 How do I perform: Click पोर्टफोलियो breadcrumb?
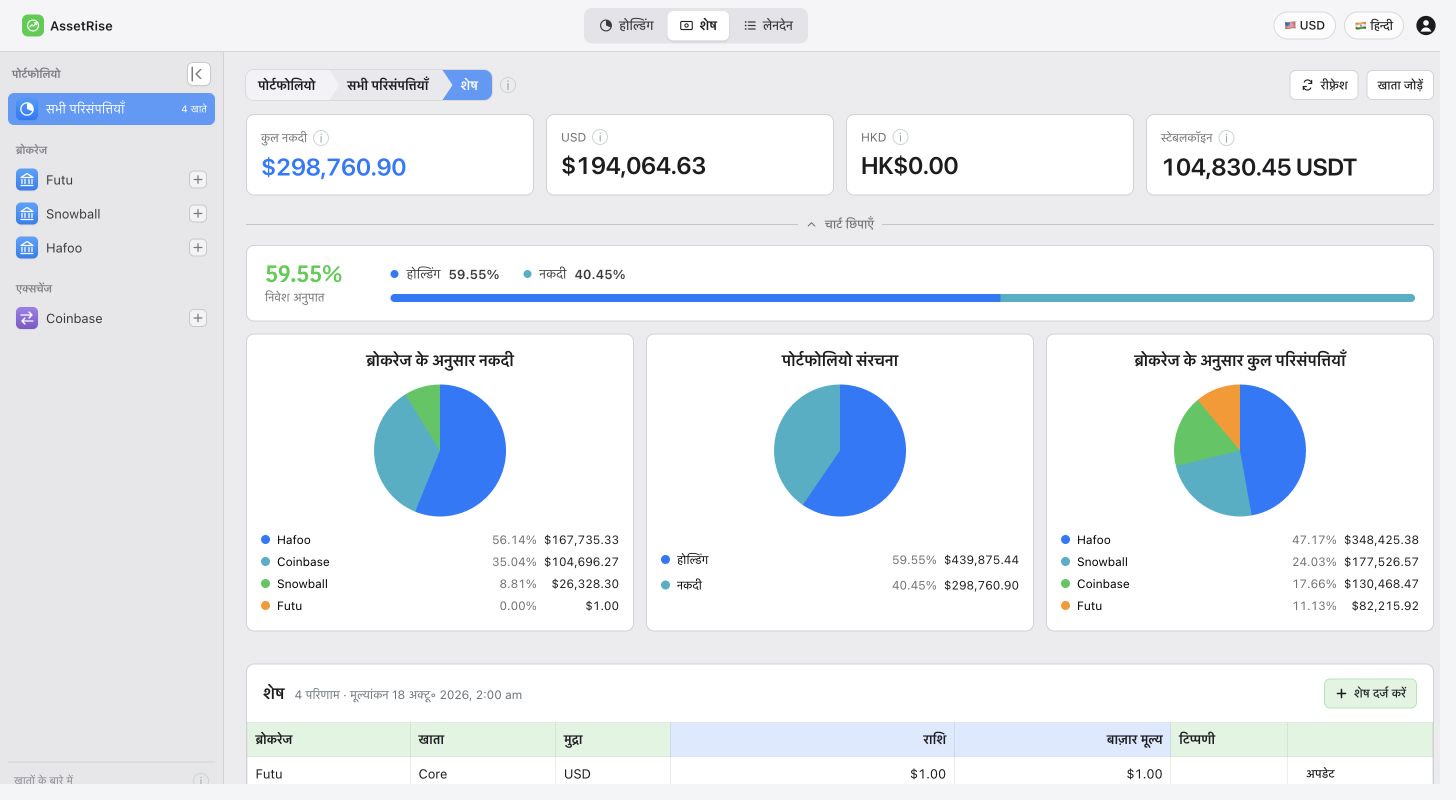287,85
